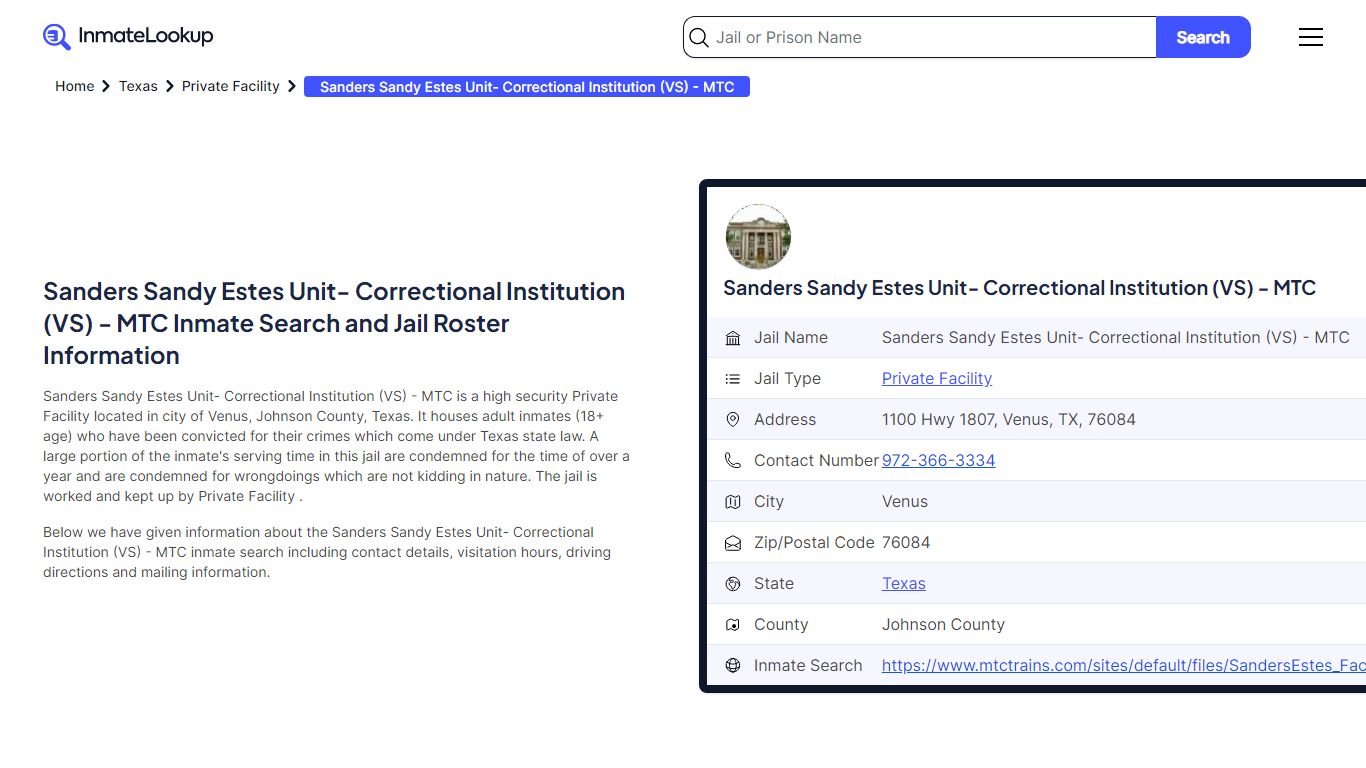The image size is (1366, 768).
Task: Click the description paragraph about high security
Action: click(x=337, y=446)
